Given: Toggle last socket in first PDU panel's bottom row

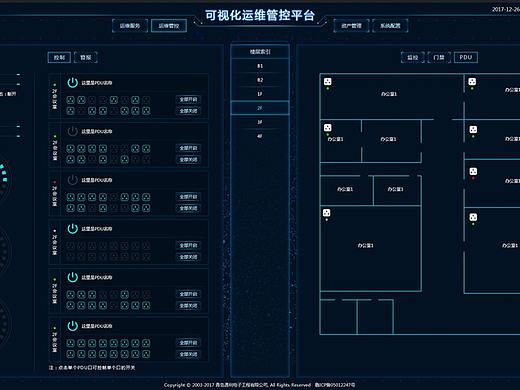Looking at the screenshot, I should pyautogui.click(x=146, y=111).
